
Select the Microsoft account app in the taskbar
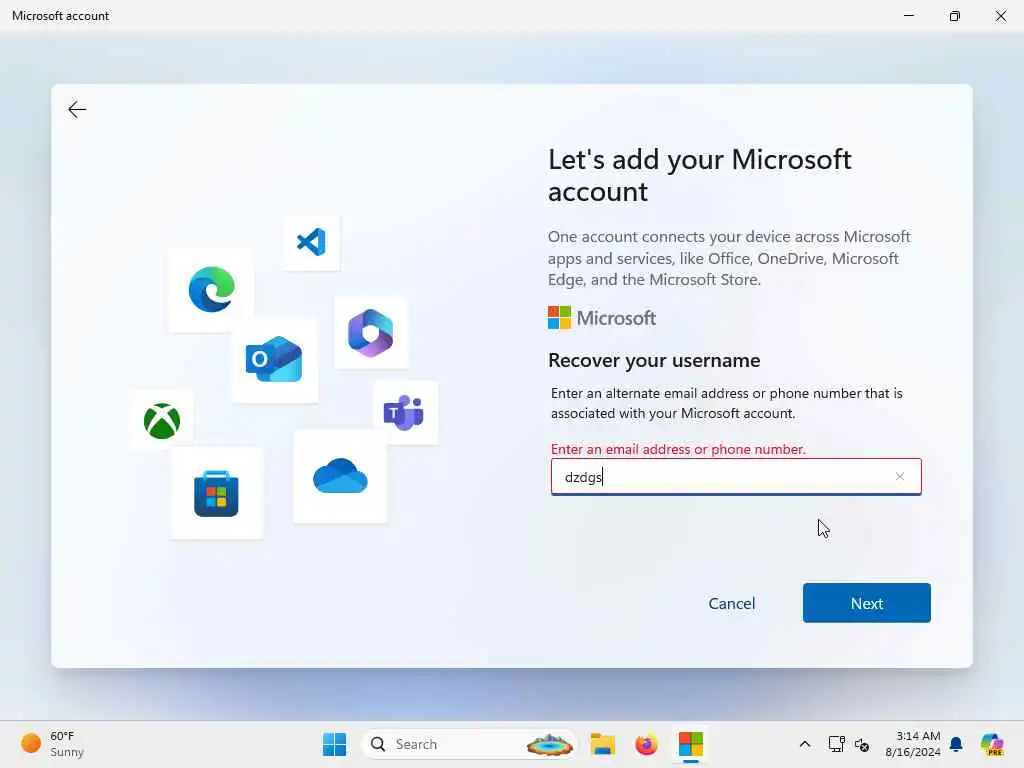(691, 744)
